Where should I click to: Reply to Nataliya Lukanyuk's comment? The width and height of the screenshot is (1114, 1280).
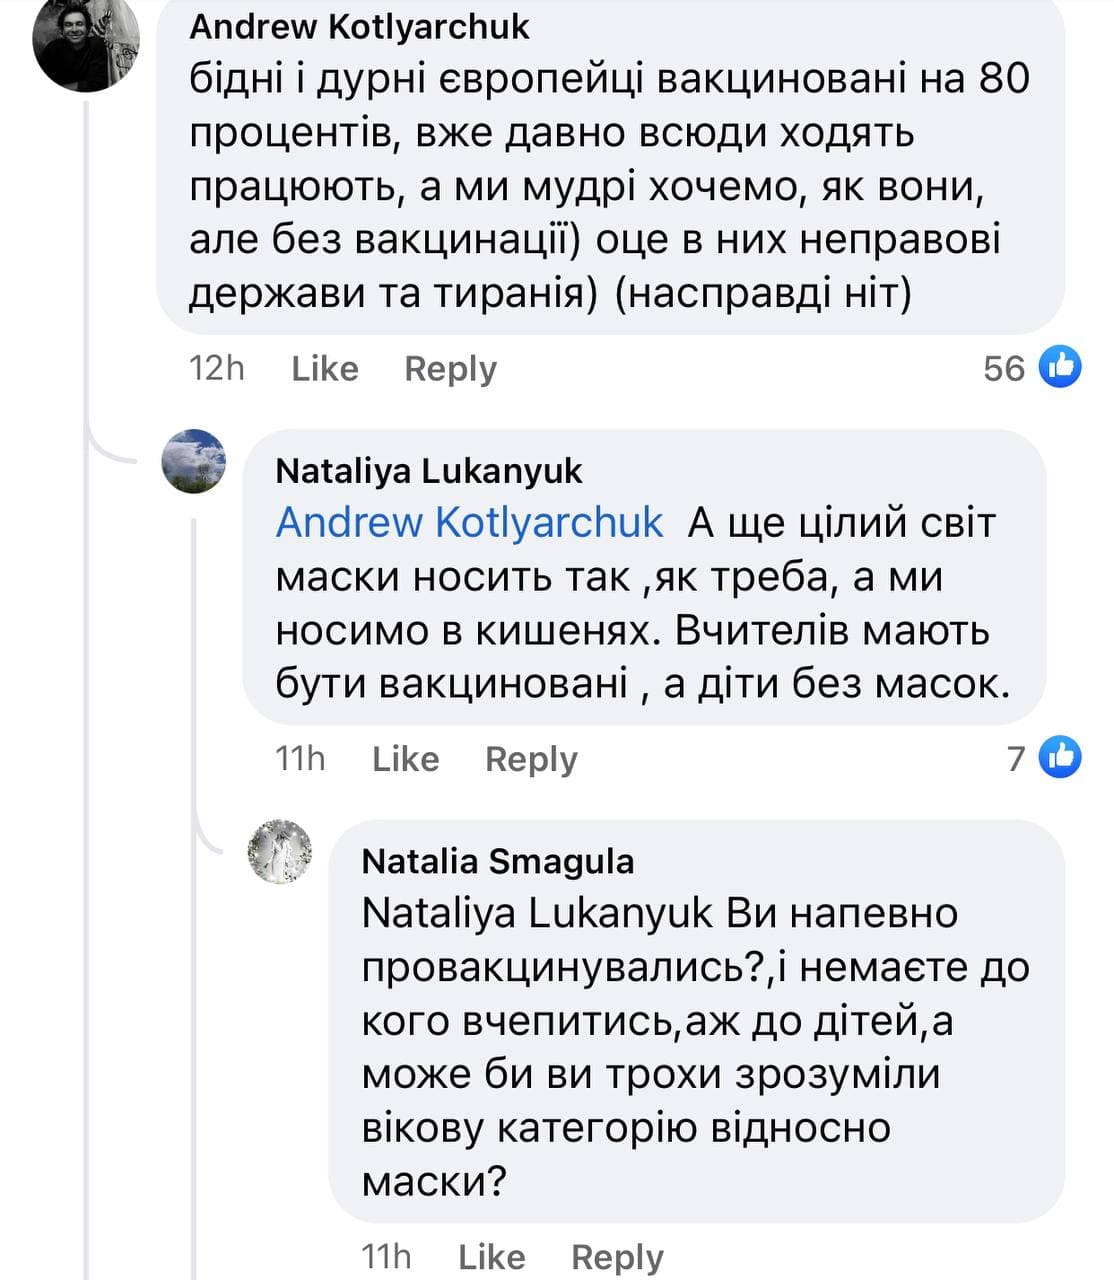click(531, 759)
